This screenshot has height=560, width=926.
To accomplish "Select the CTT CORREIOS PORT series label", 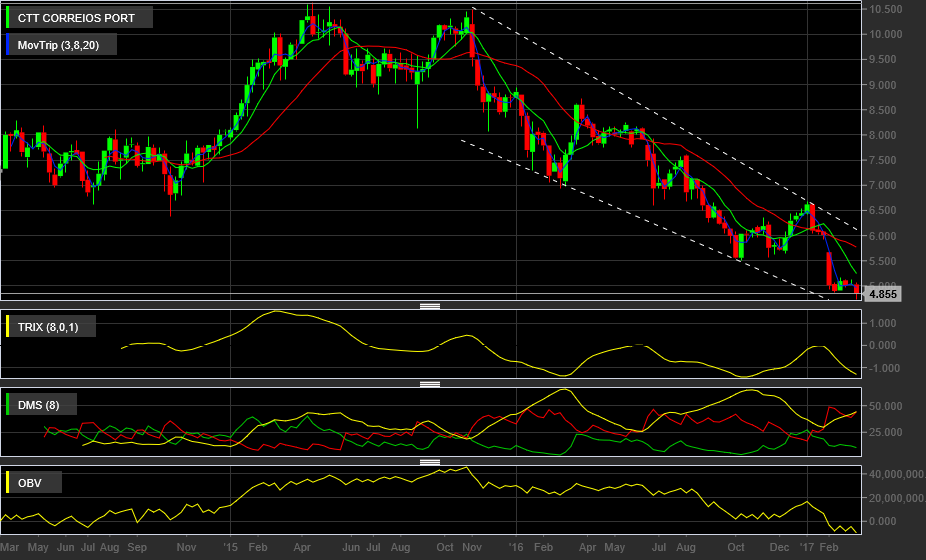I will click(79, 18).
